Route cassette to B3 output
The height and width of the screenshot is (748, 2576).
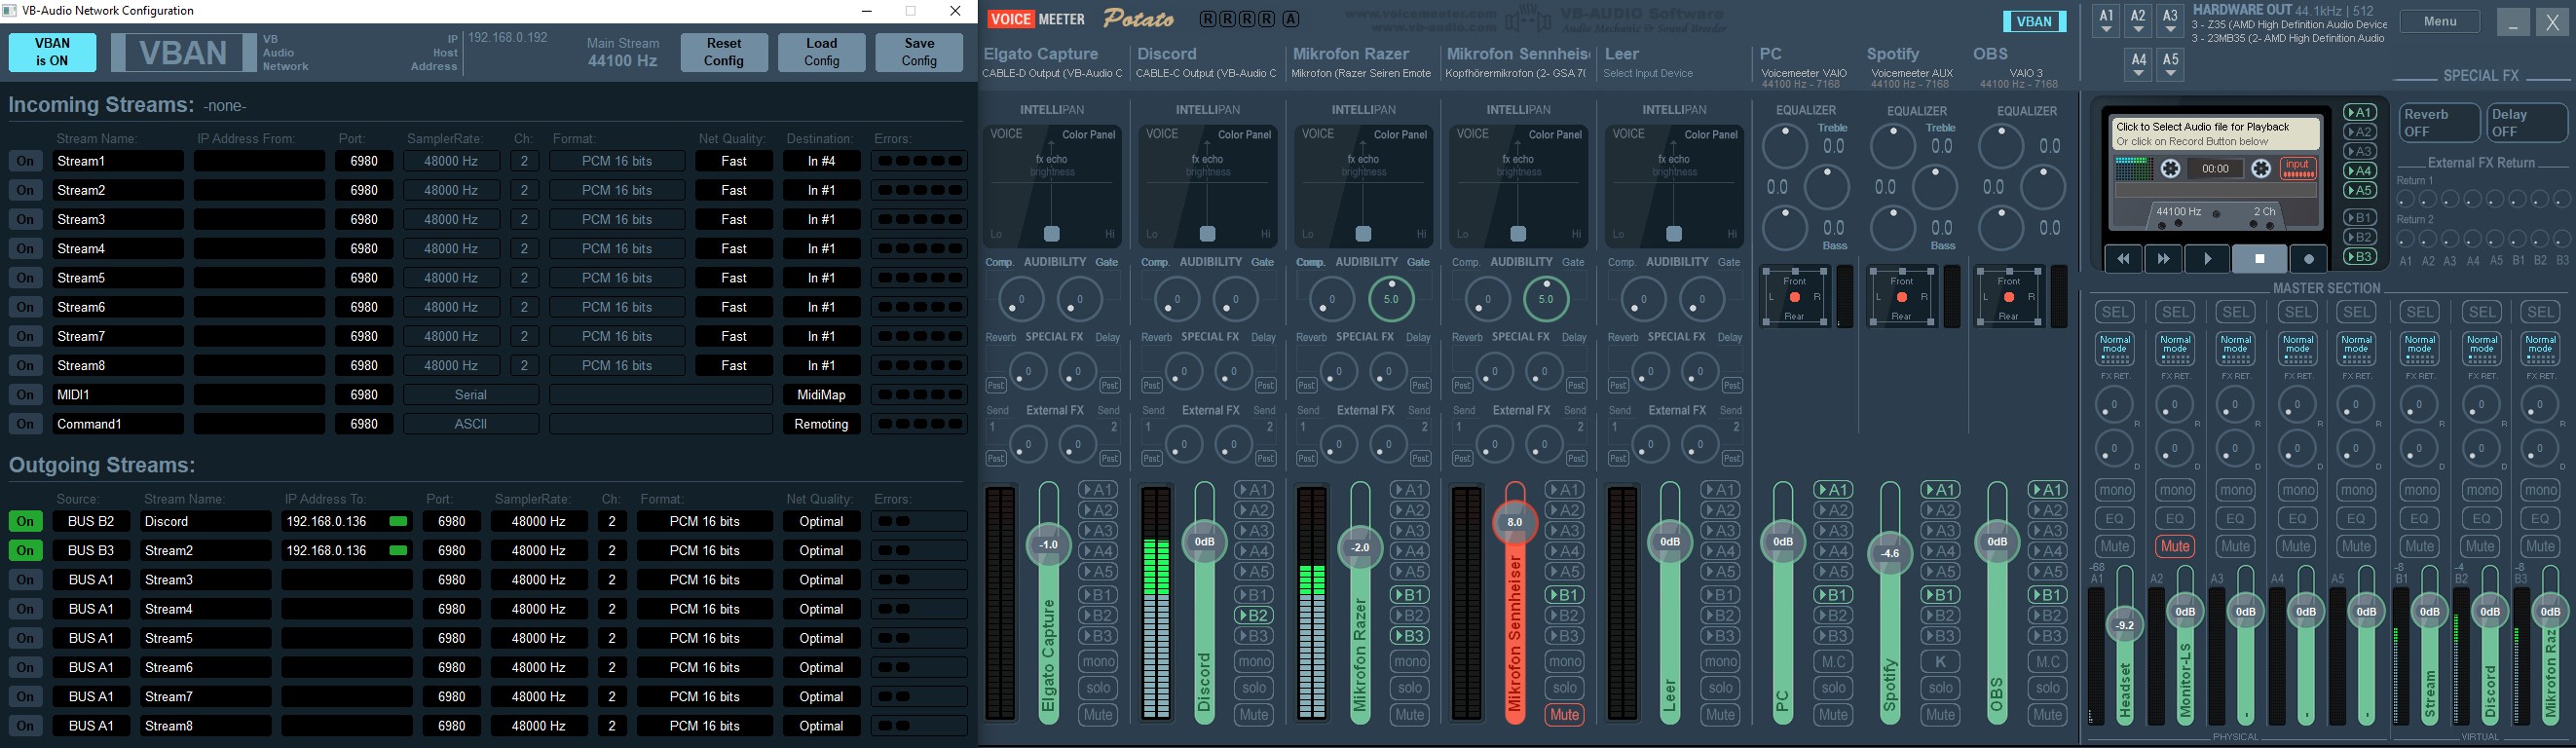click(2359, 257)
